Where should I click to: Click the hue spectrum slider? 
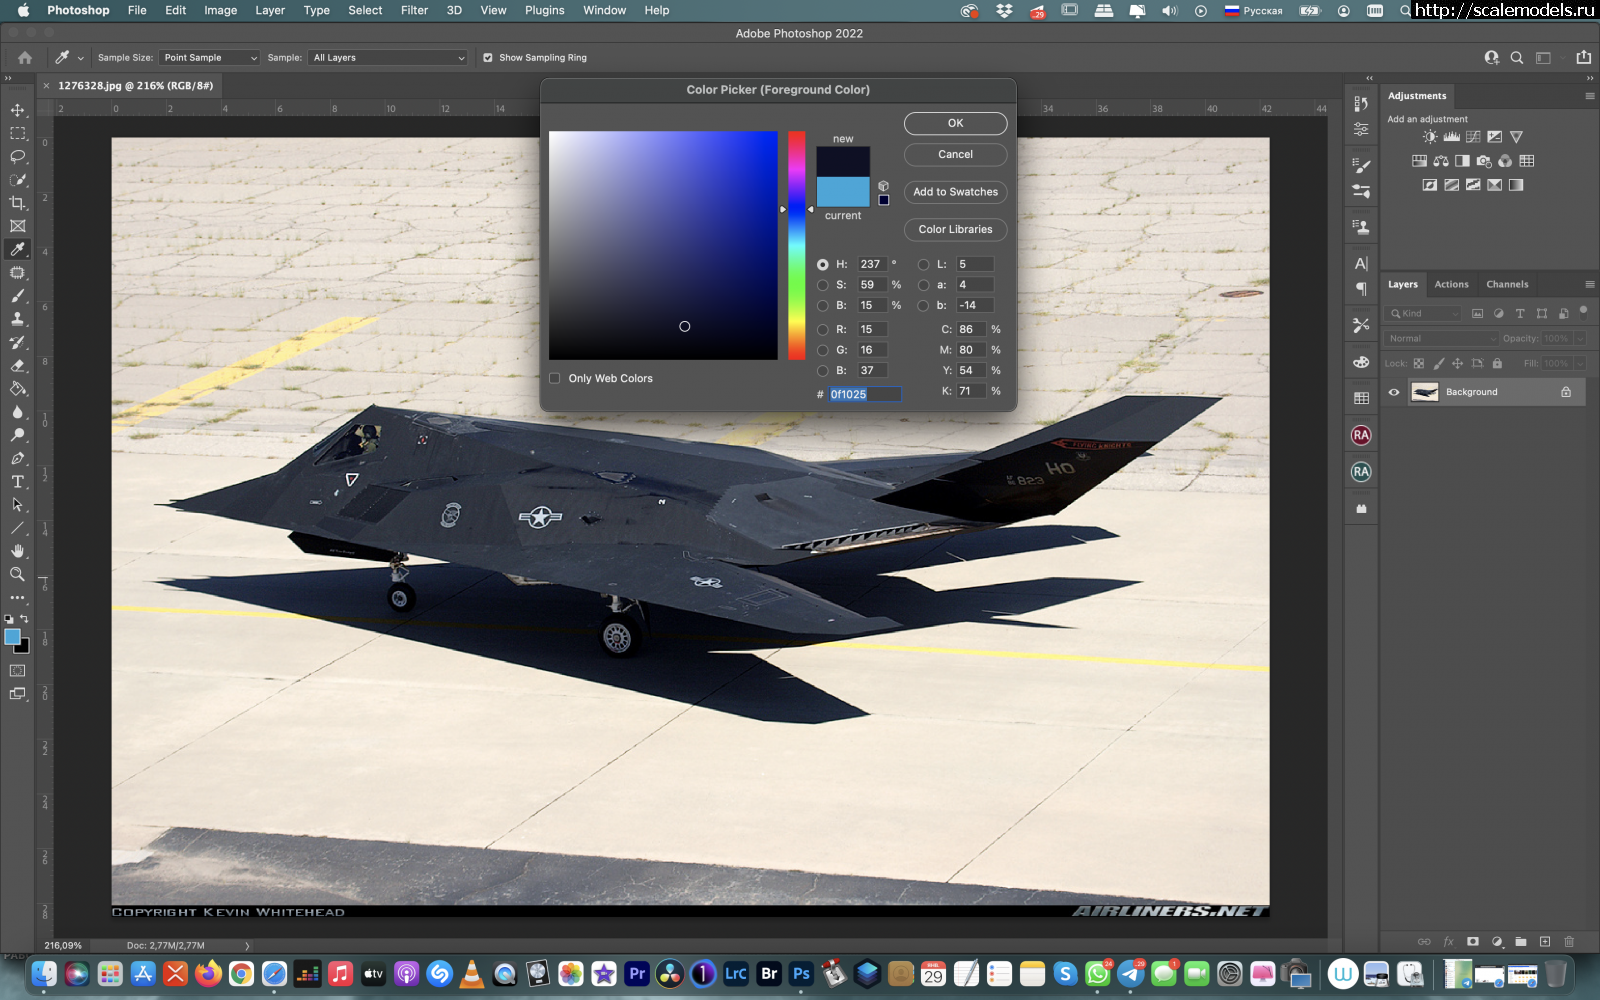click(796, 245)
